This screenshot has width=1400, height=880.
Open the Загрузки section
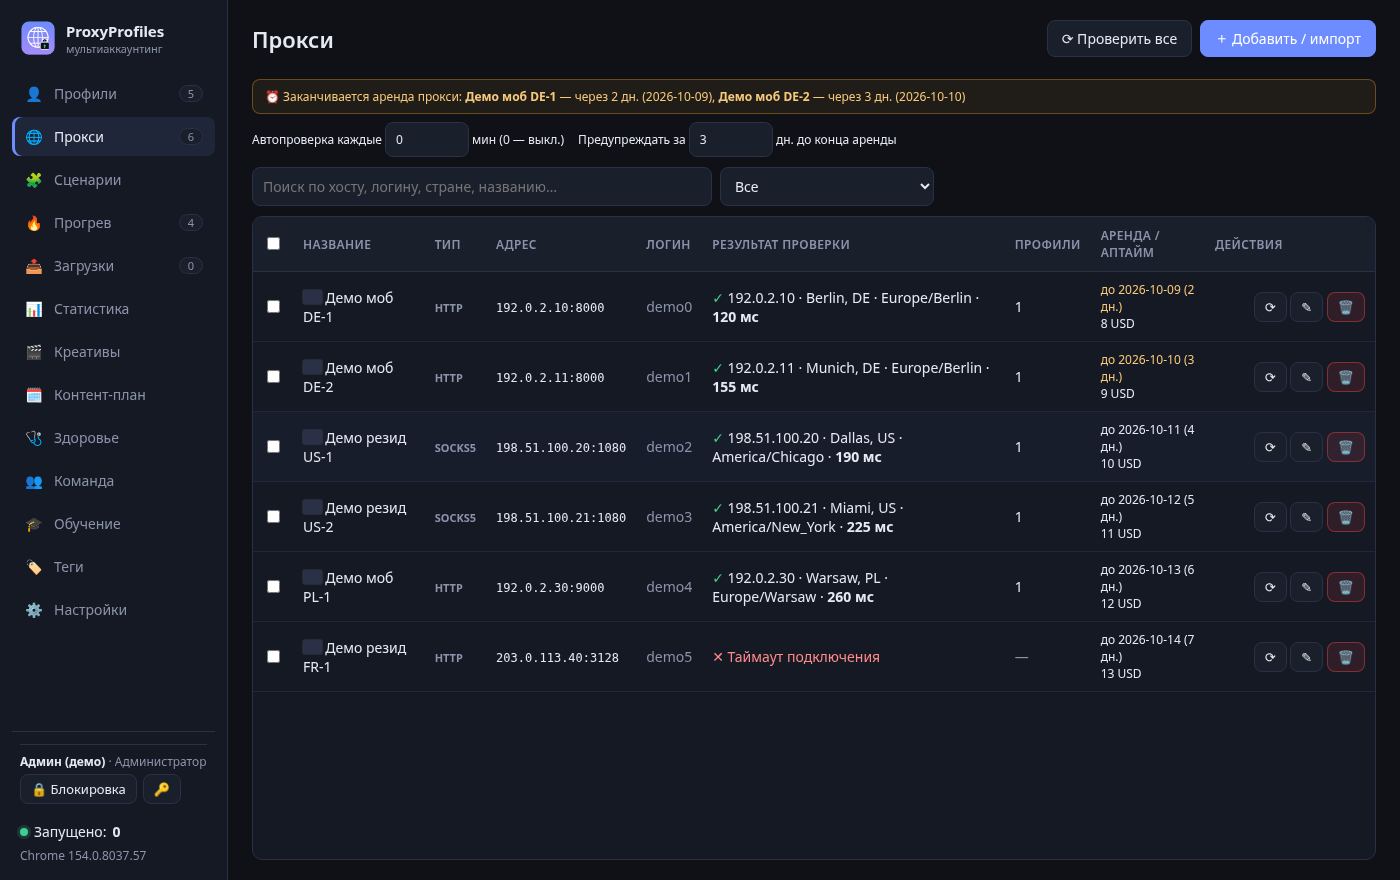click(113, 266)
